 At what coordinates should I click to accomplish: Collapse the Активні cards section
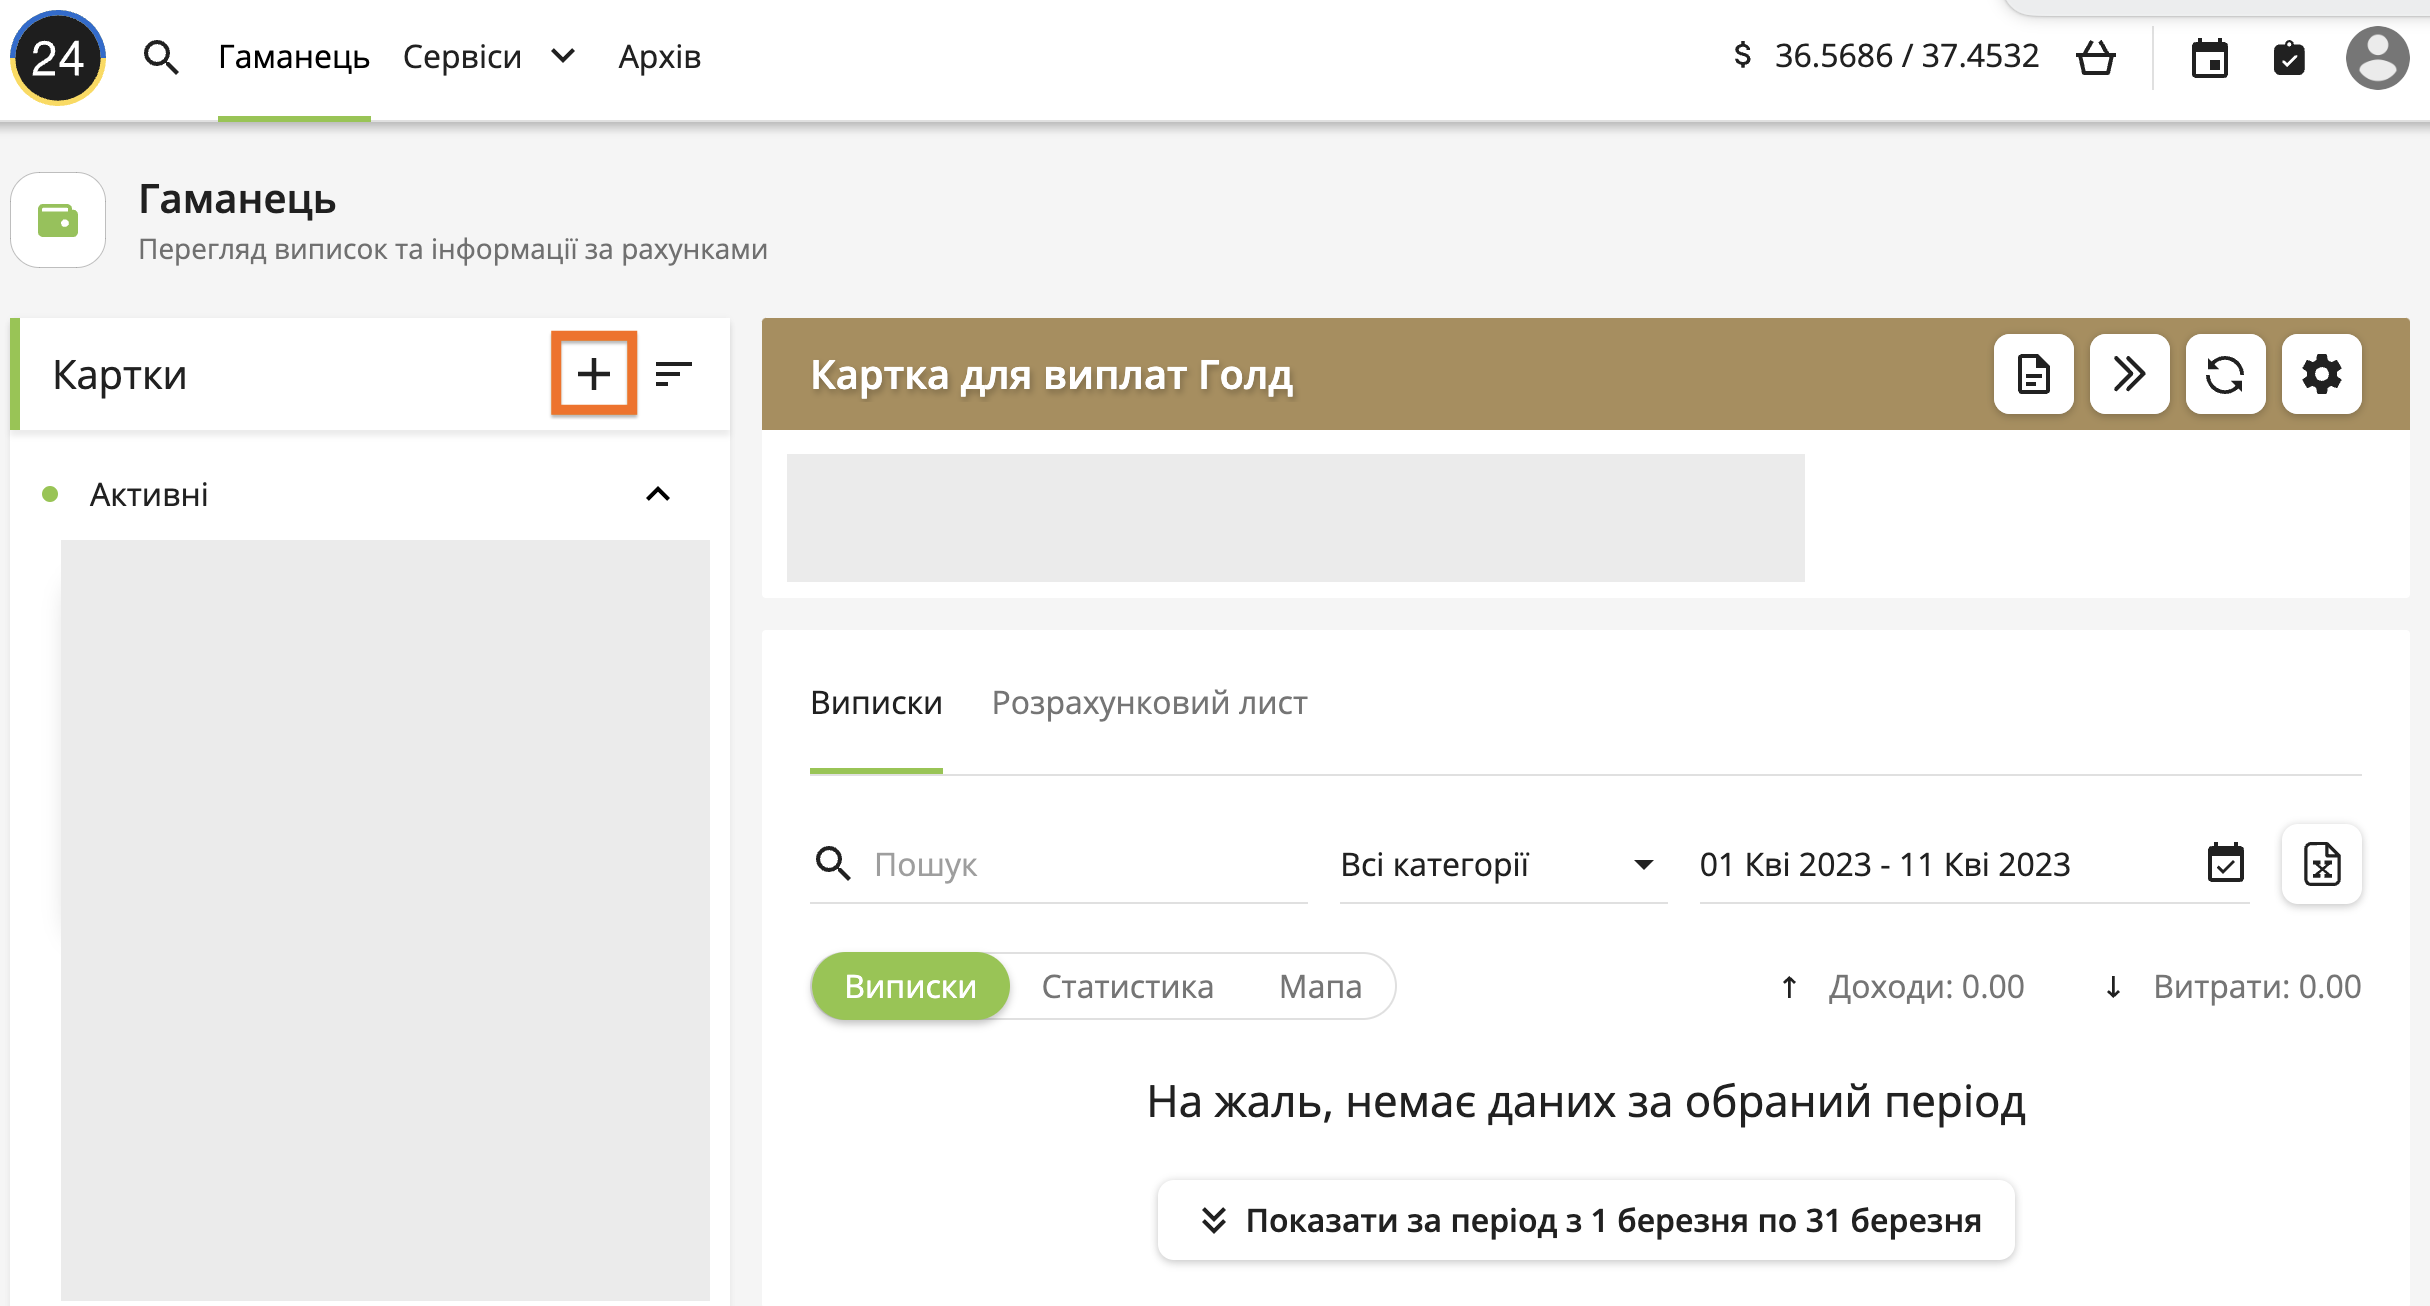[657, 494]
